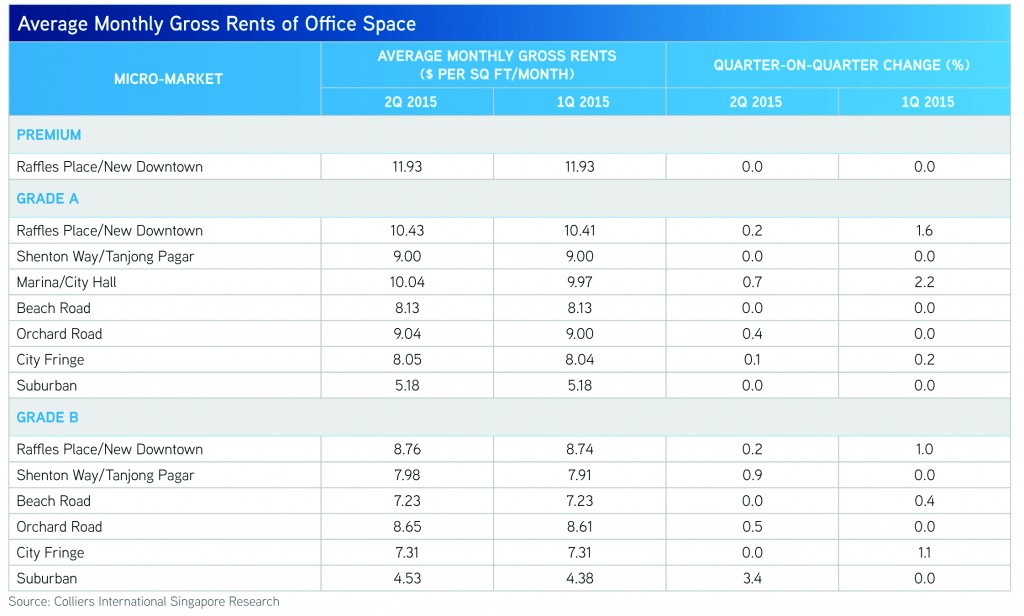Click the 8.04 City Fringe rent
Image resolution: width=1024 pixels, height=616 pixels.
coord(580,360)
